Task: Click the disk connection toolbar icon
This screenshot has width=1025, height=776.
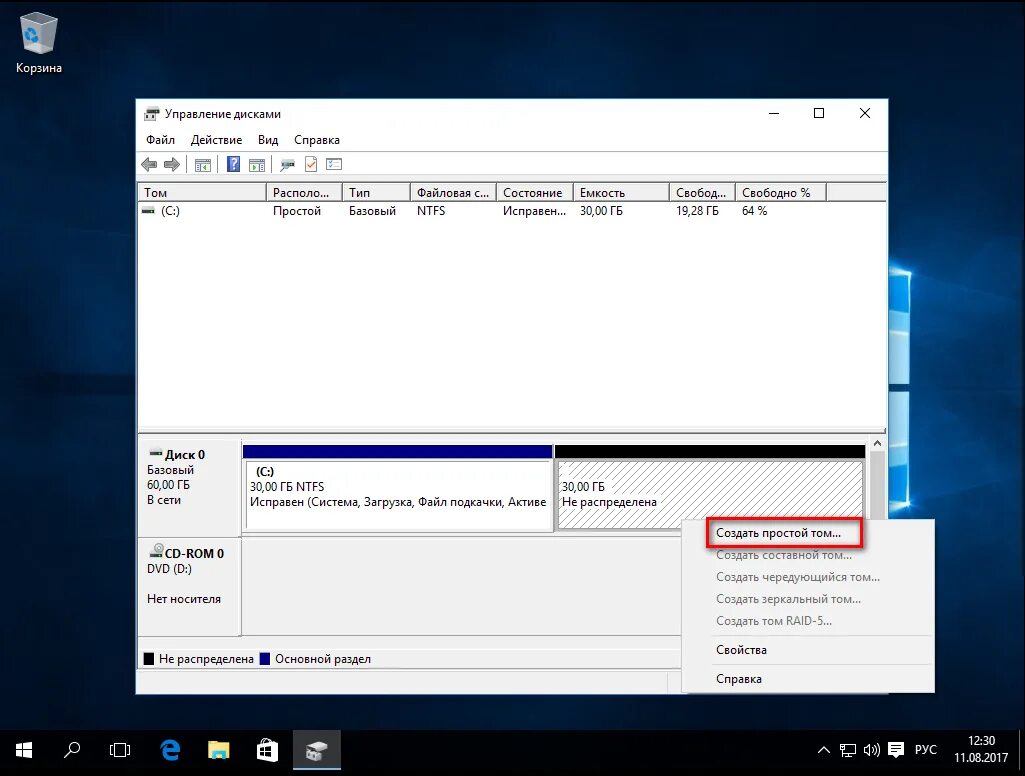Action: point(288,165)
